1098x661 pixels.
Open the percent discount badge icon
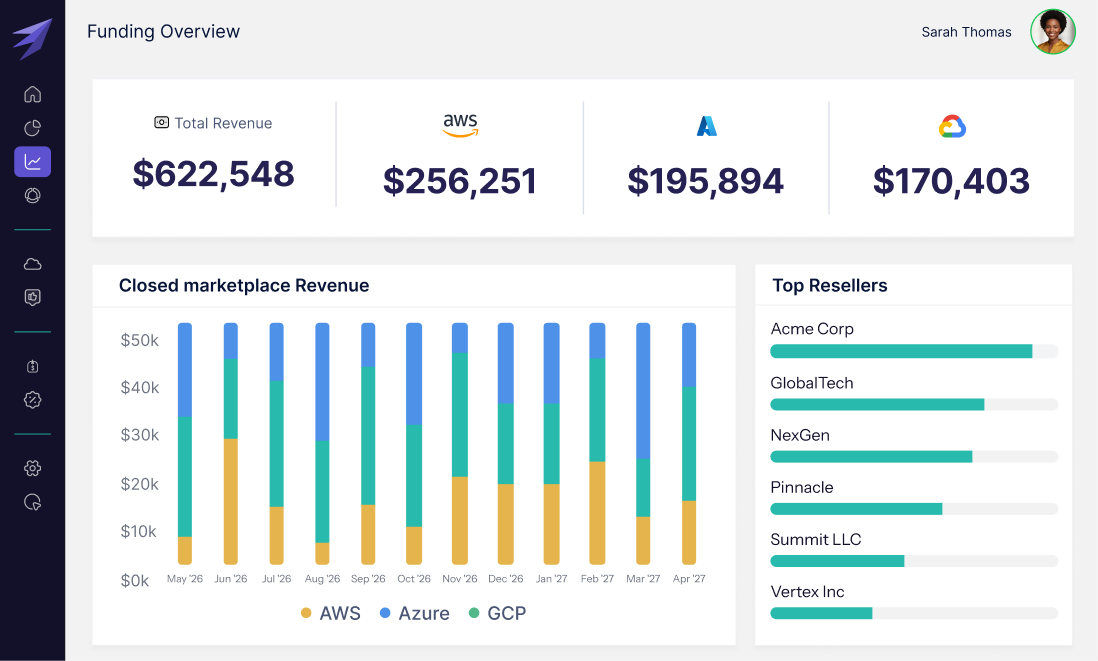(x=32, y=400)
